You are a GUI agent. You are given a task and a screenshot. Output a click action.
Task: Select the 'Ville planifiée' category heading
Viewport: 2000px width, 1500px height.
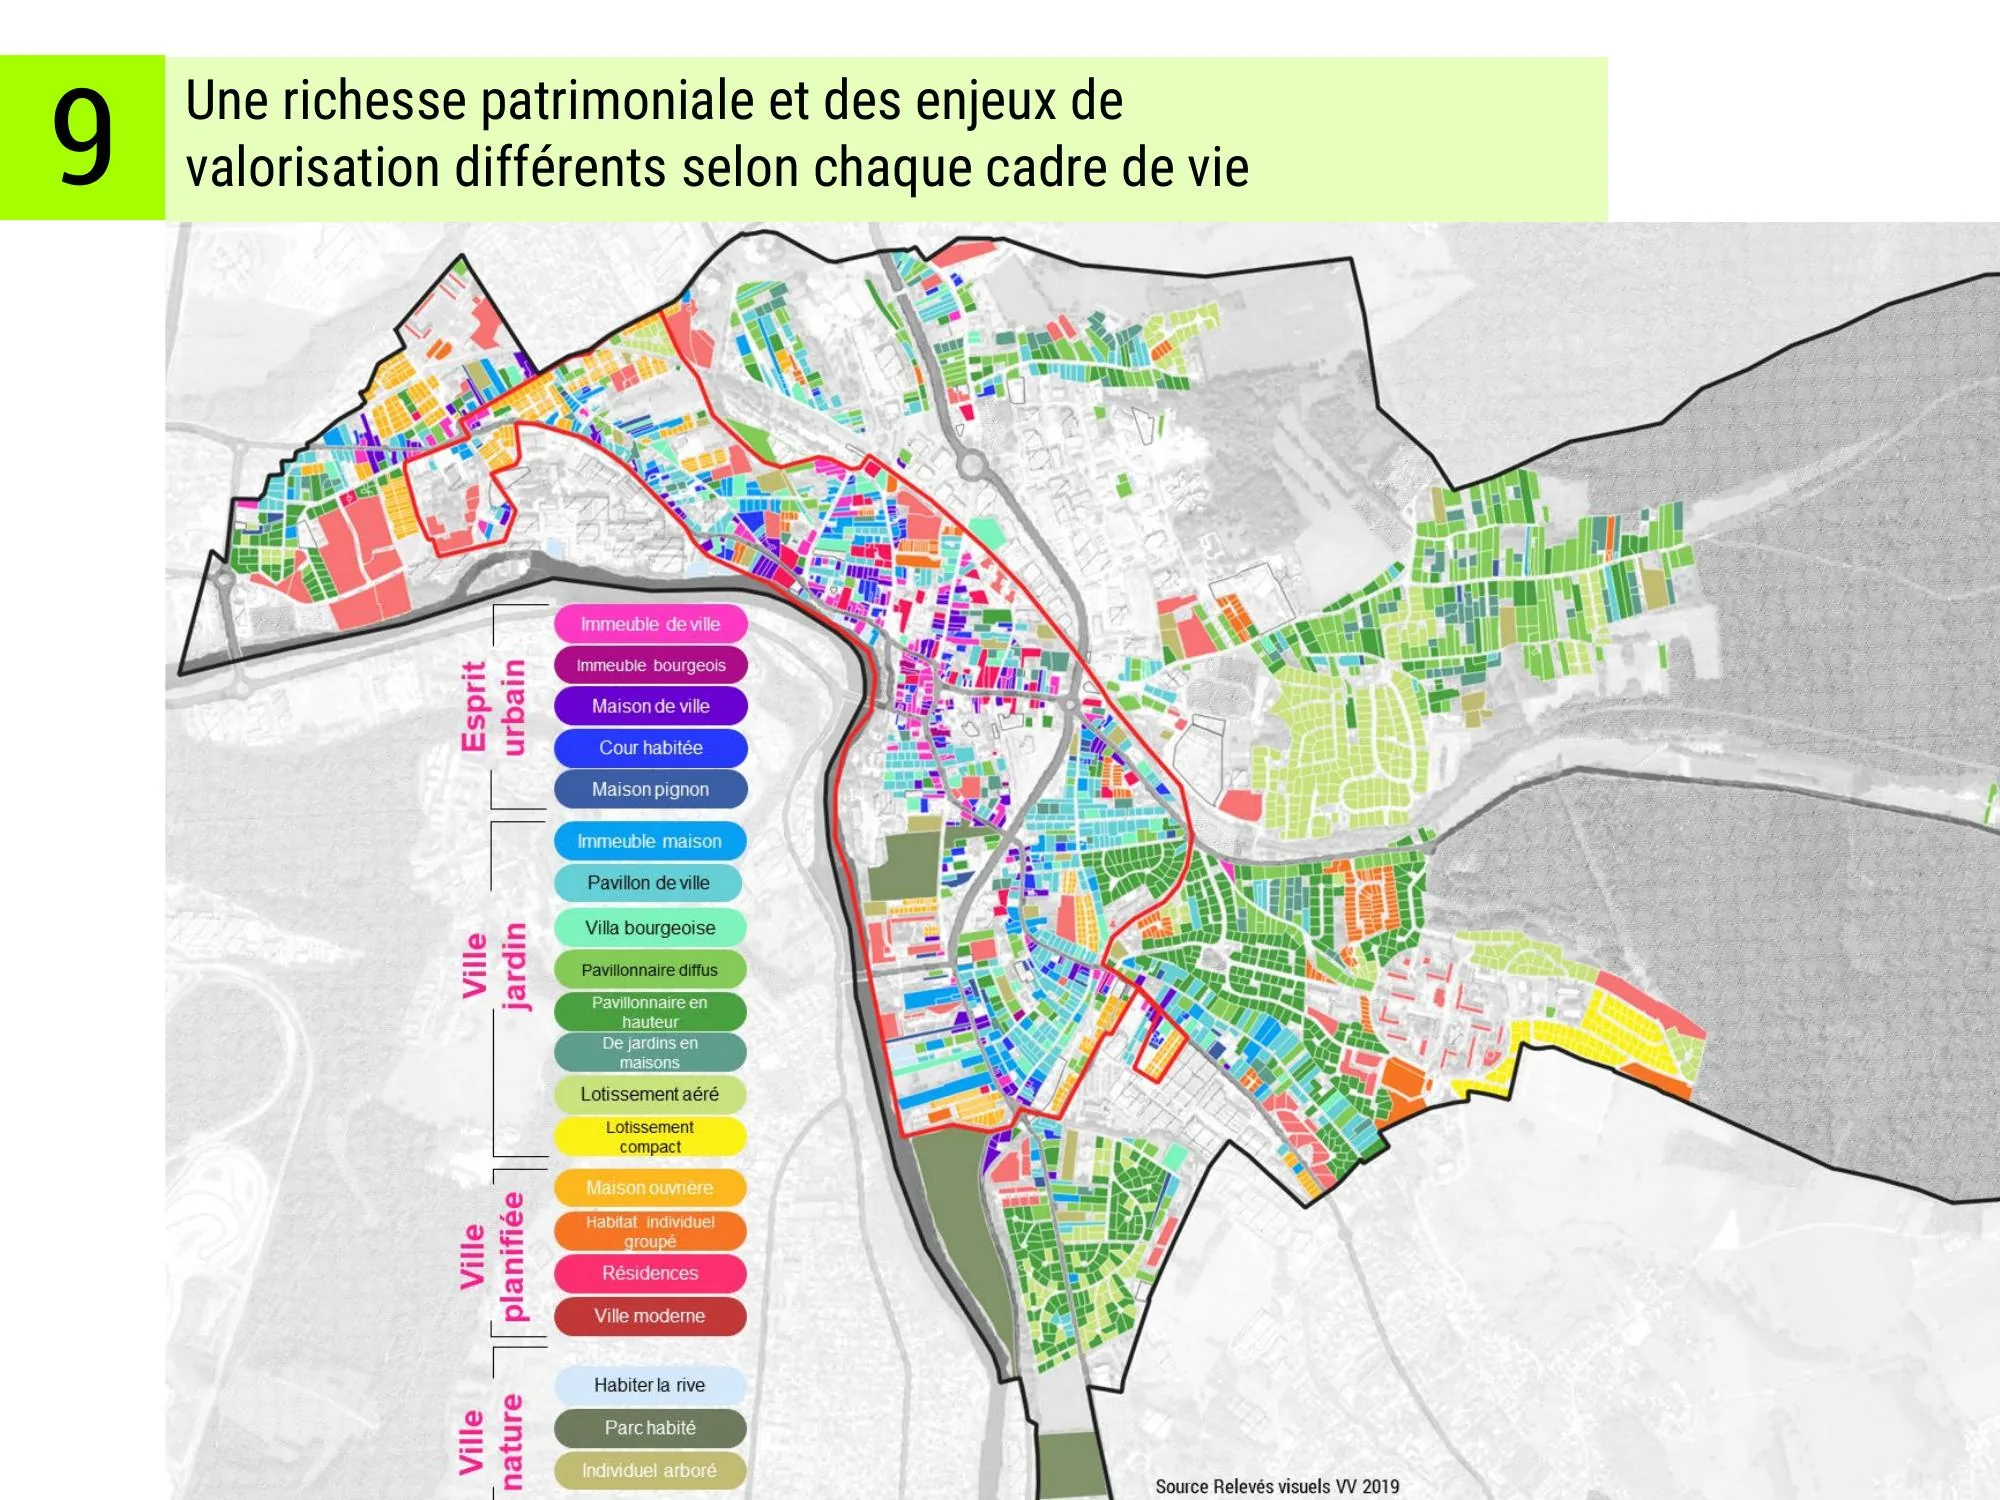493,1256
